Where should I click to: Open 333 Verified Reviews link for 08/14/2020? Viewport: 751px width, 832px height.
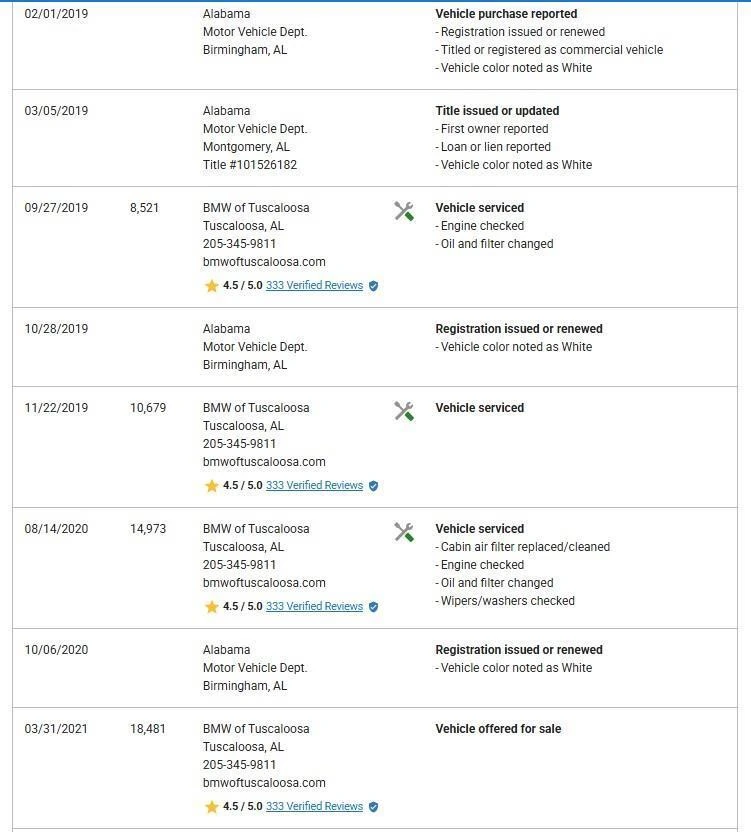coord(314,607)
